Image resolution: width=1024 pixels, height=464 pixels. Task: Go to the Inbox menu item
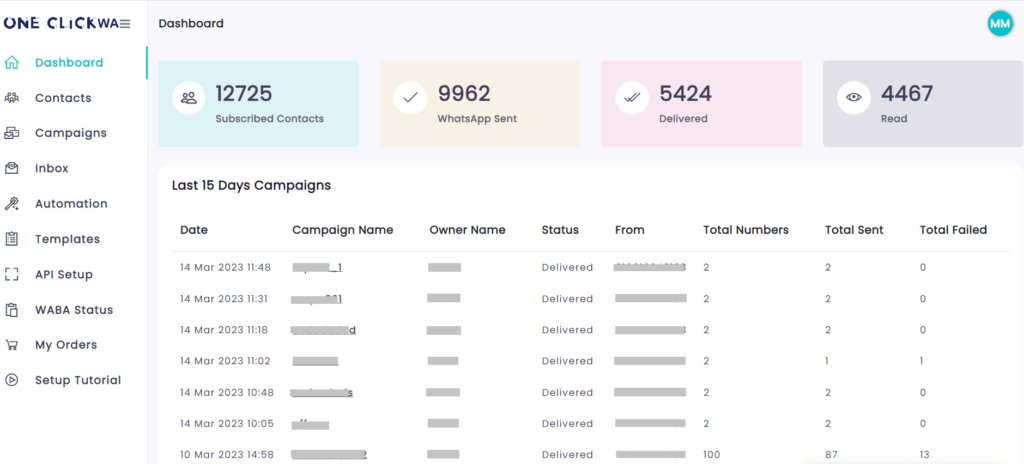[x=52, y=168]
